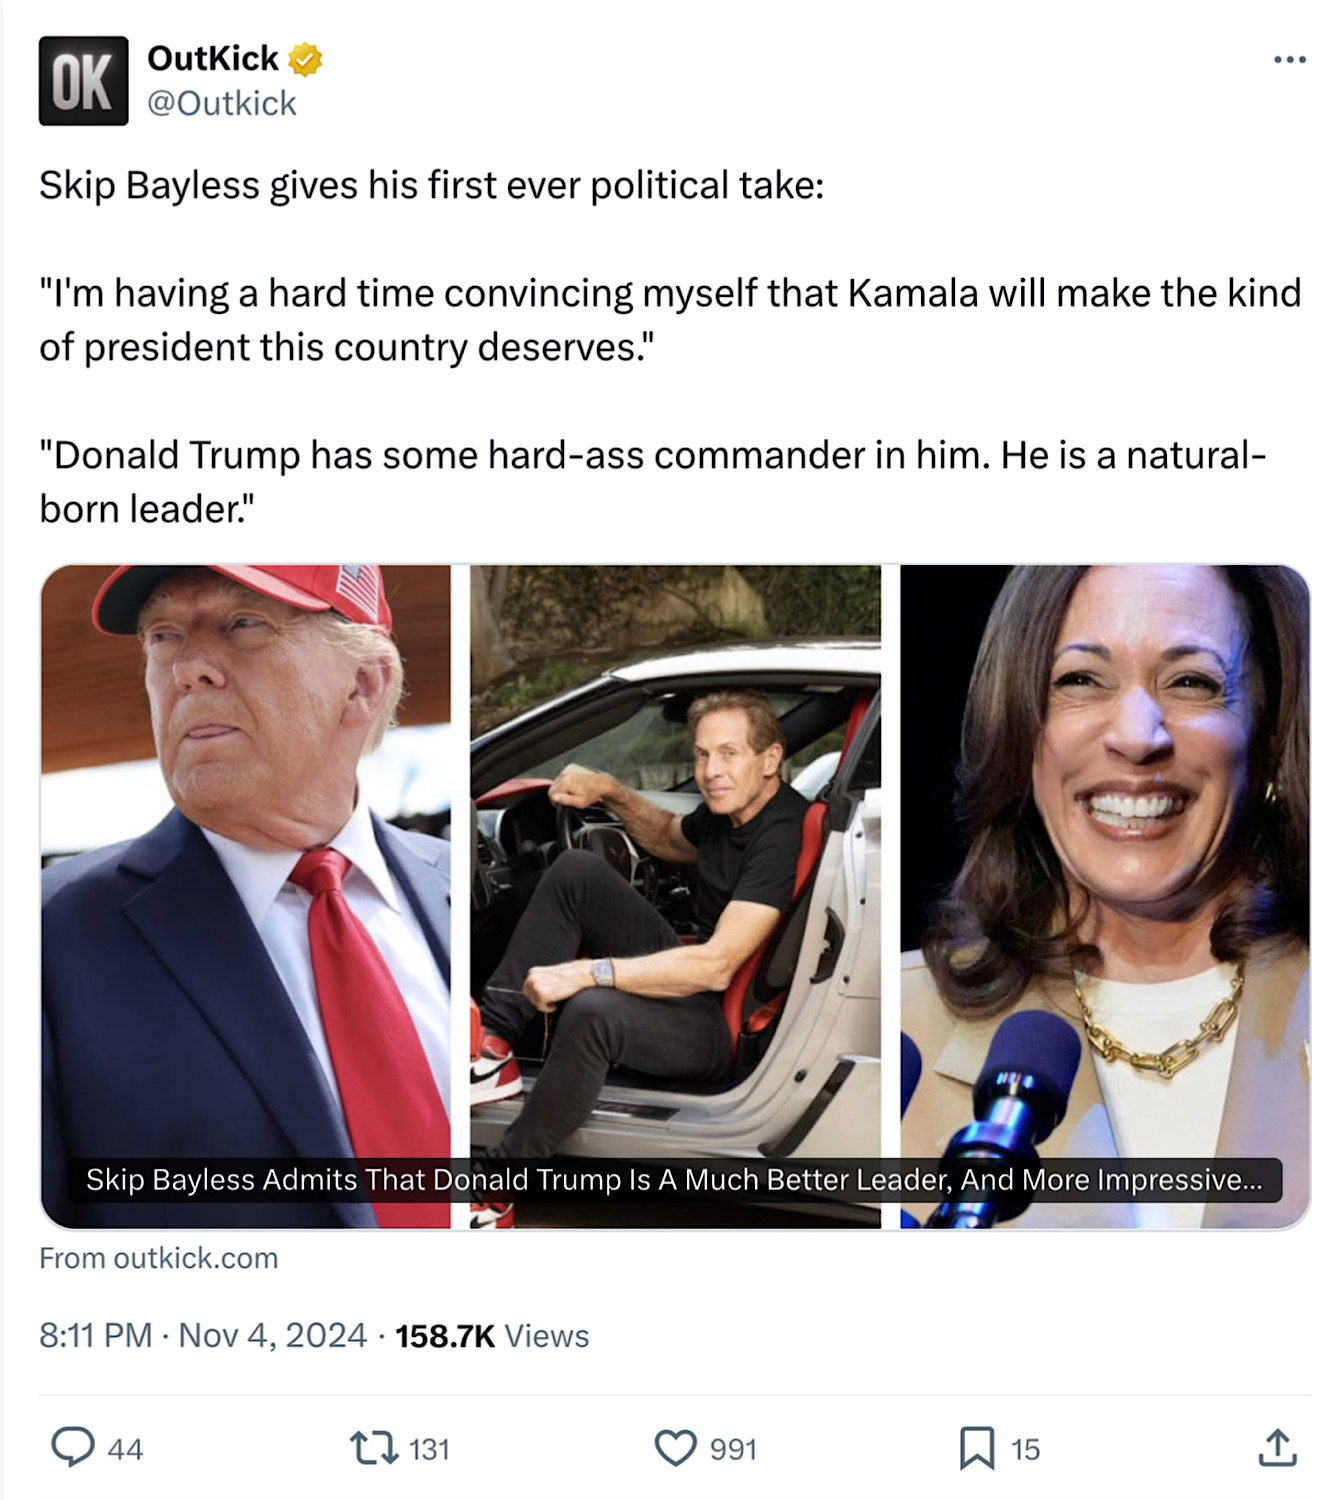The image size is (1340, 1500).
Task: Click the 991 likes count
Action: [x=733, y=1449]
